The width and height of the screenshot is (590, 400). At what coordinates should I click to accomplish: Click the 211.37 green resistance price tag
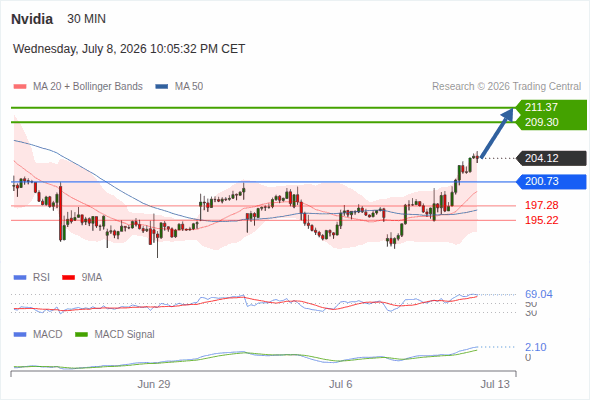(541, 107)
